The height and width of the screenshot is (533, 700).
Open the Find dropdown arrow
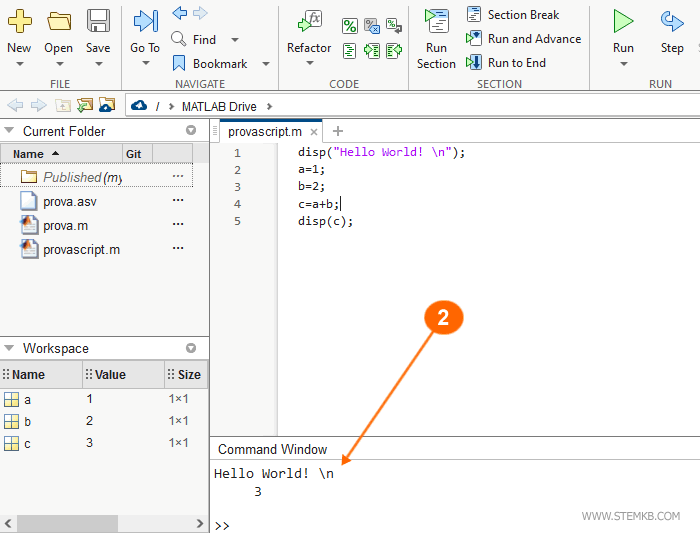point(235,40)
